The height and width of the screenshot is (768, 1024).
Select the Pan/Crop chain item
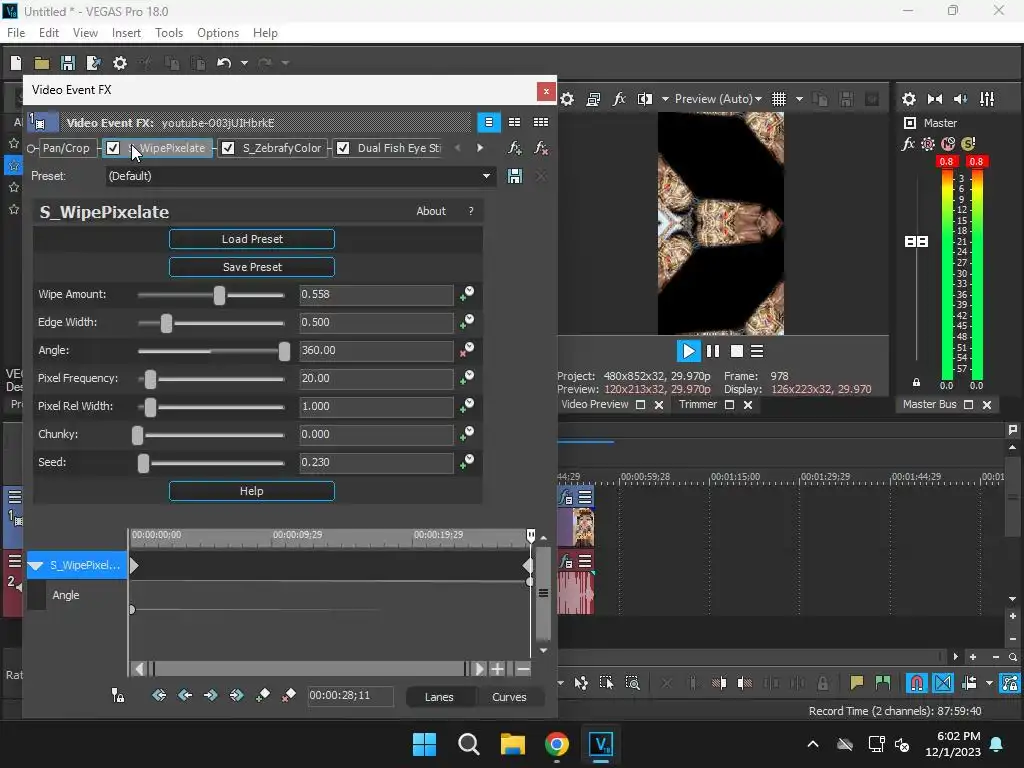click(x=65, y=148)
